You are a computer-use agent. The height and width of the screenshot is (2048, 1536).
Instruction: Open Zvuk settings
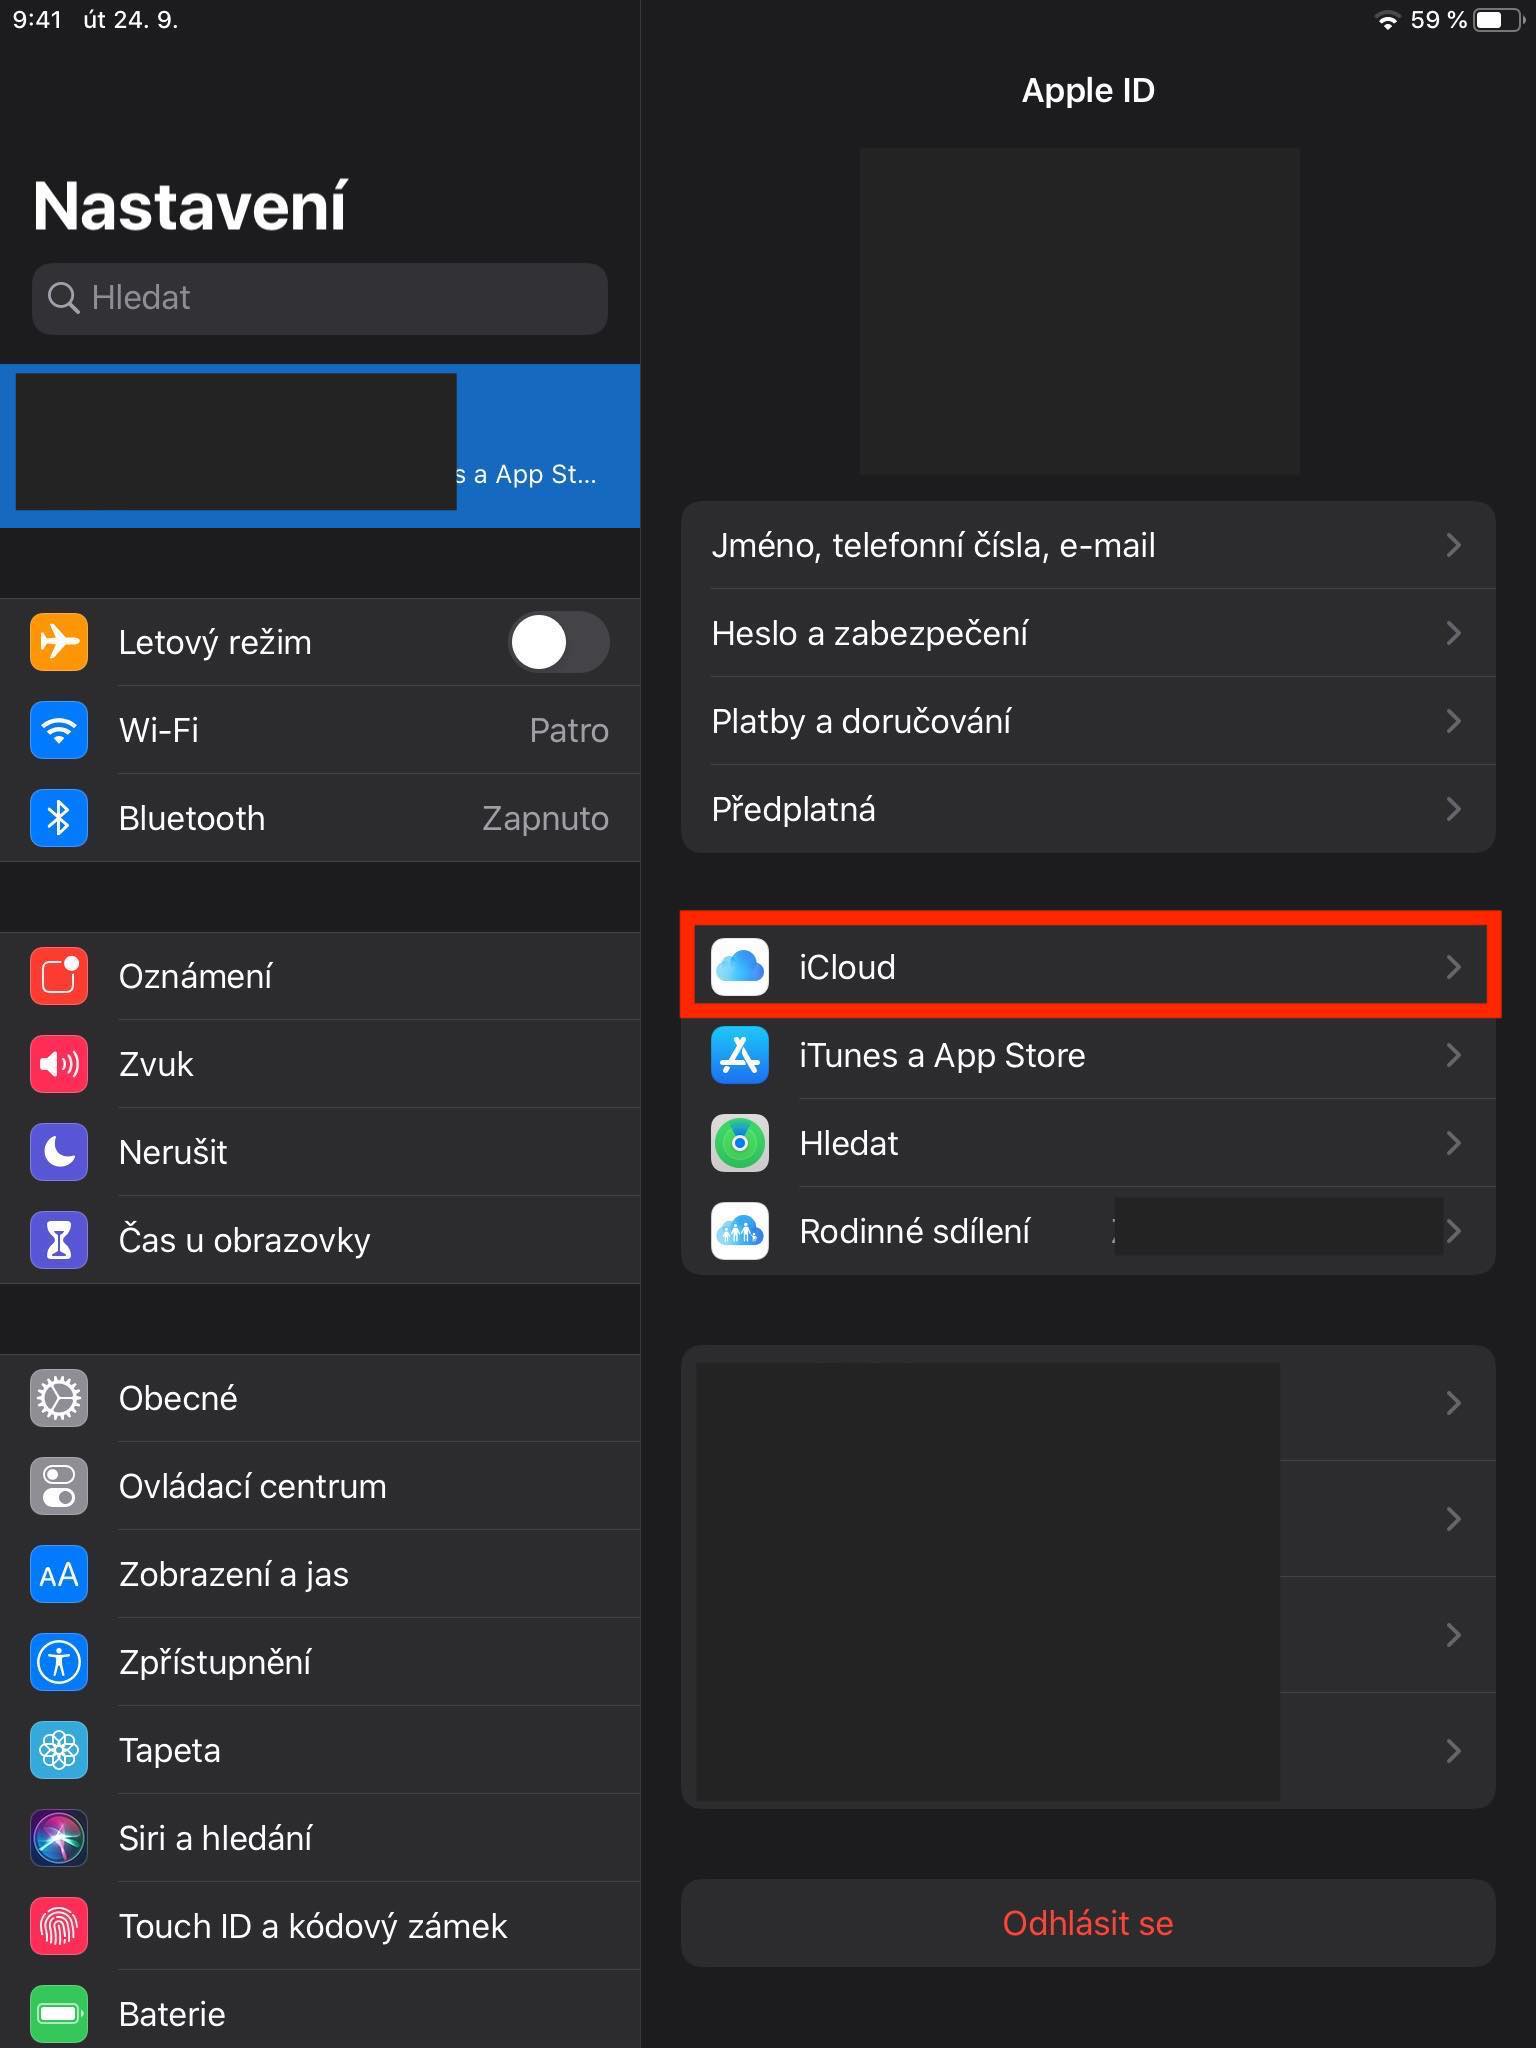click(x=320, y=1063)
